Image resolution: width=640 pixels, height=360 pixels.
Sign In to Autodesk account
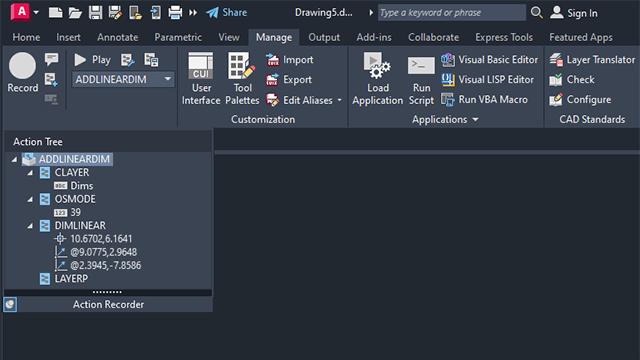click(573, 13)
